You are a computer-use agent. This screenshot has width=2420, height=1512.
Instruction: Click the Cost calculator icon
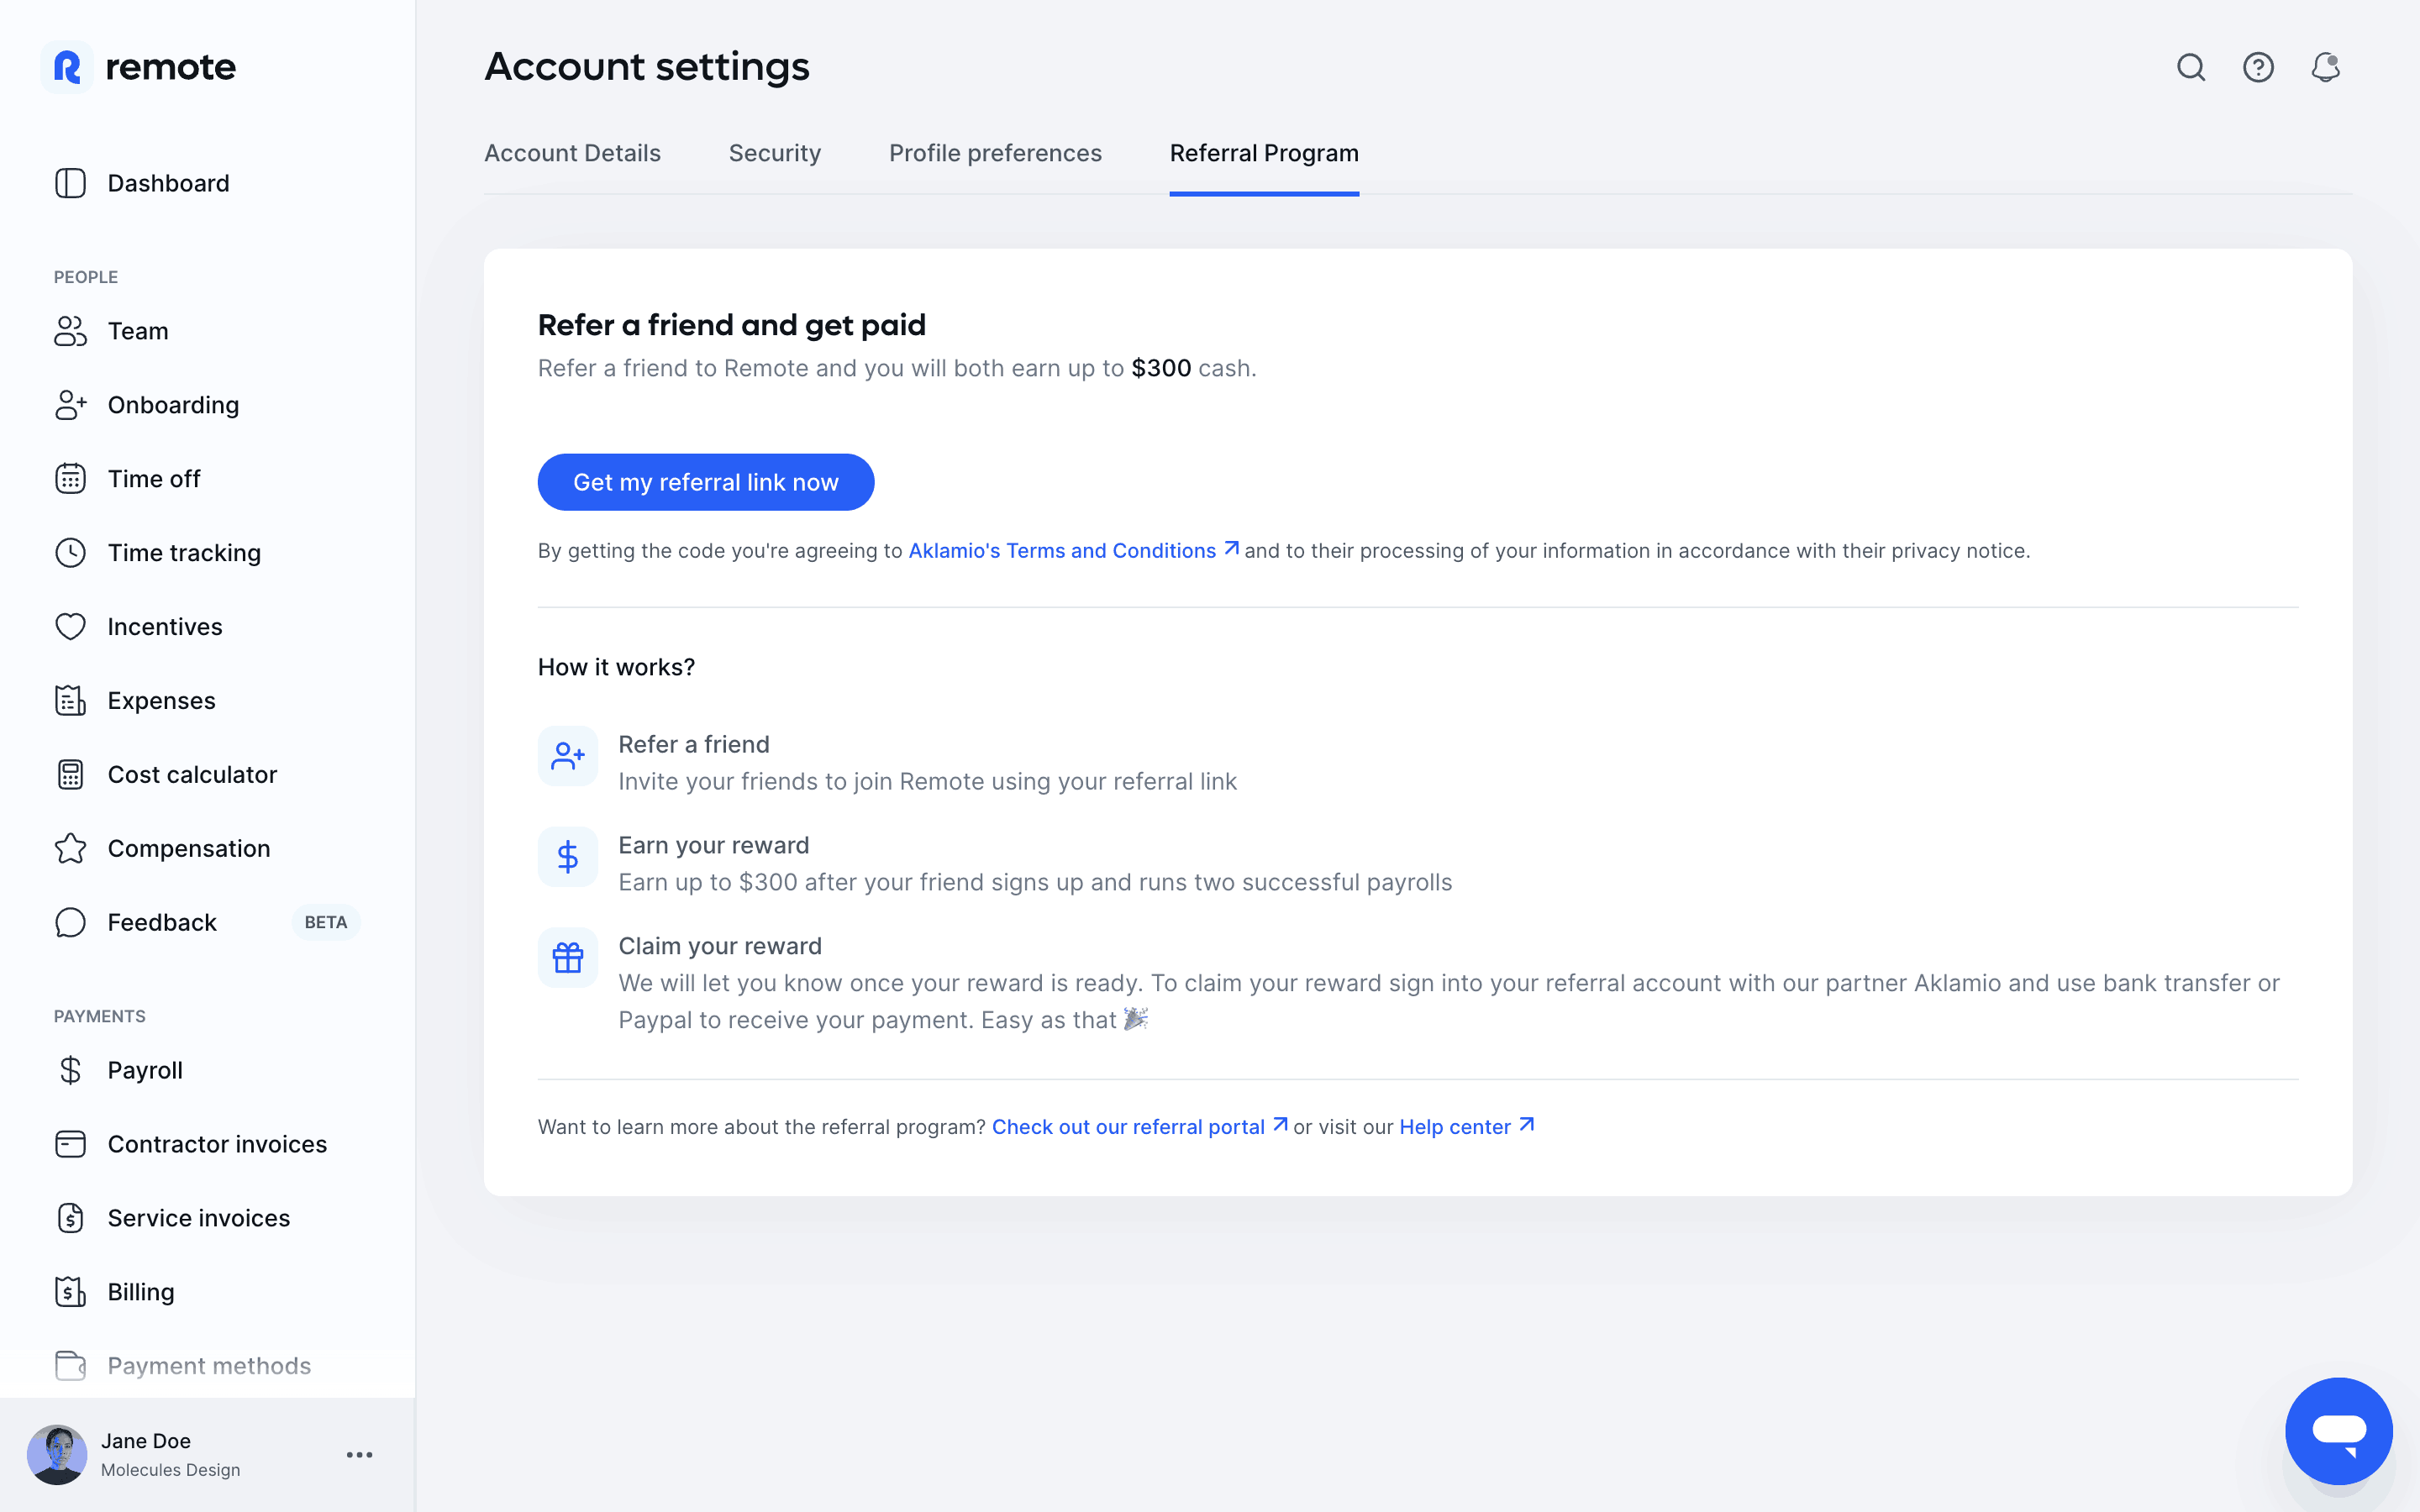pos(70,775)
